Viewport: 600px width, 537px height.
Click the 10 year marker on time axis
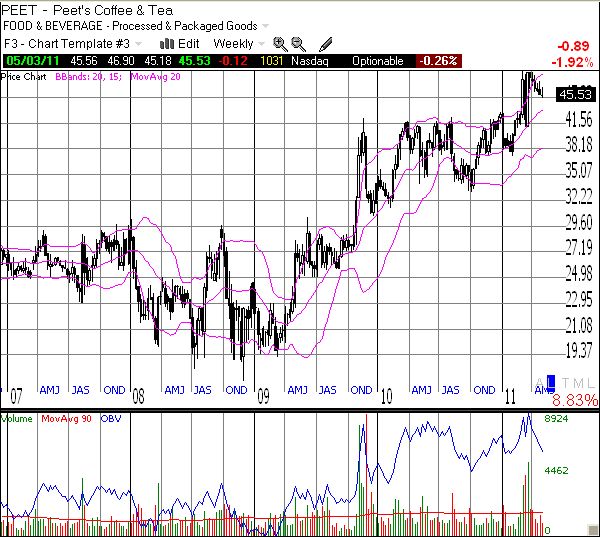[x=386, y=396]
